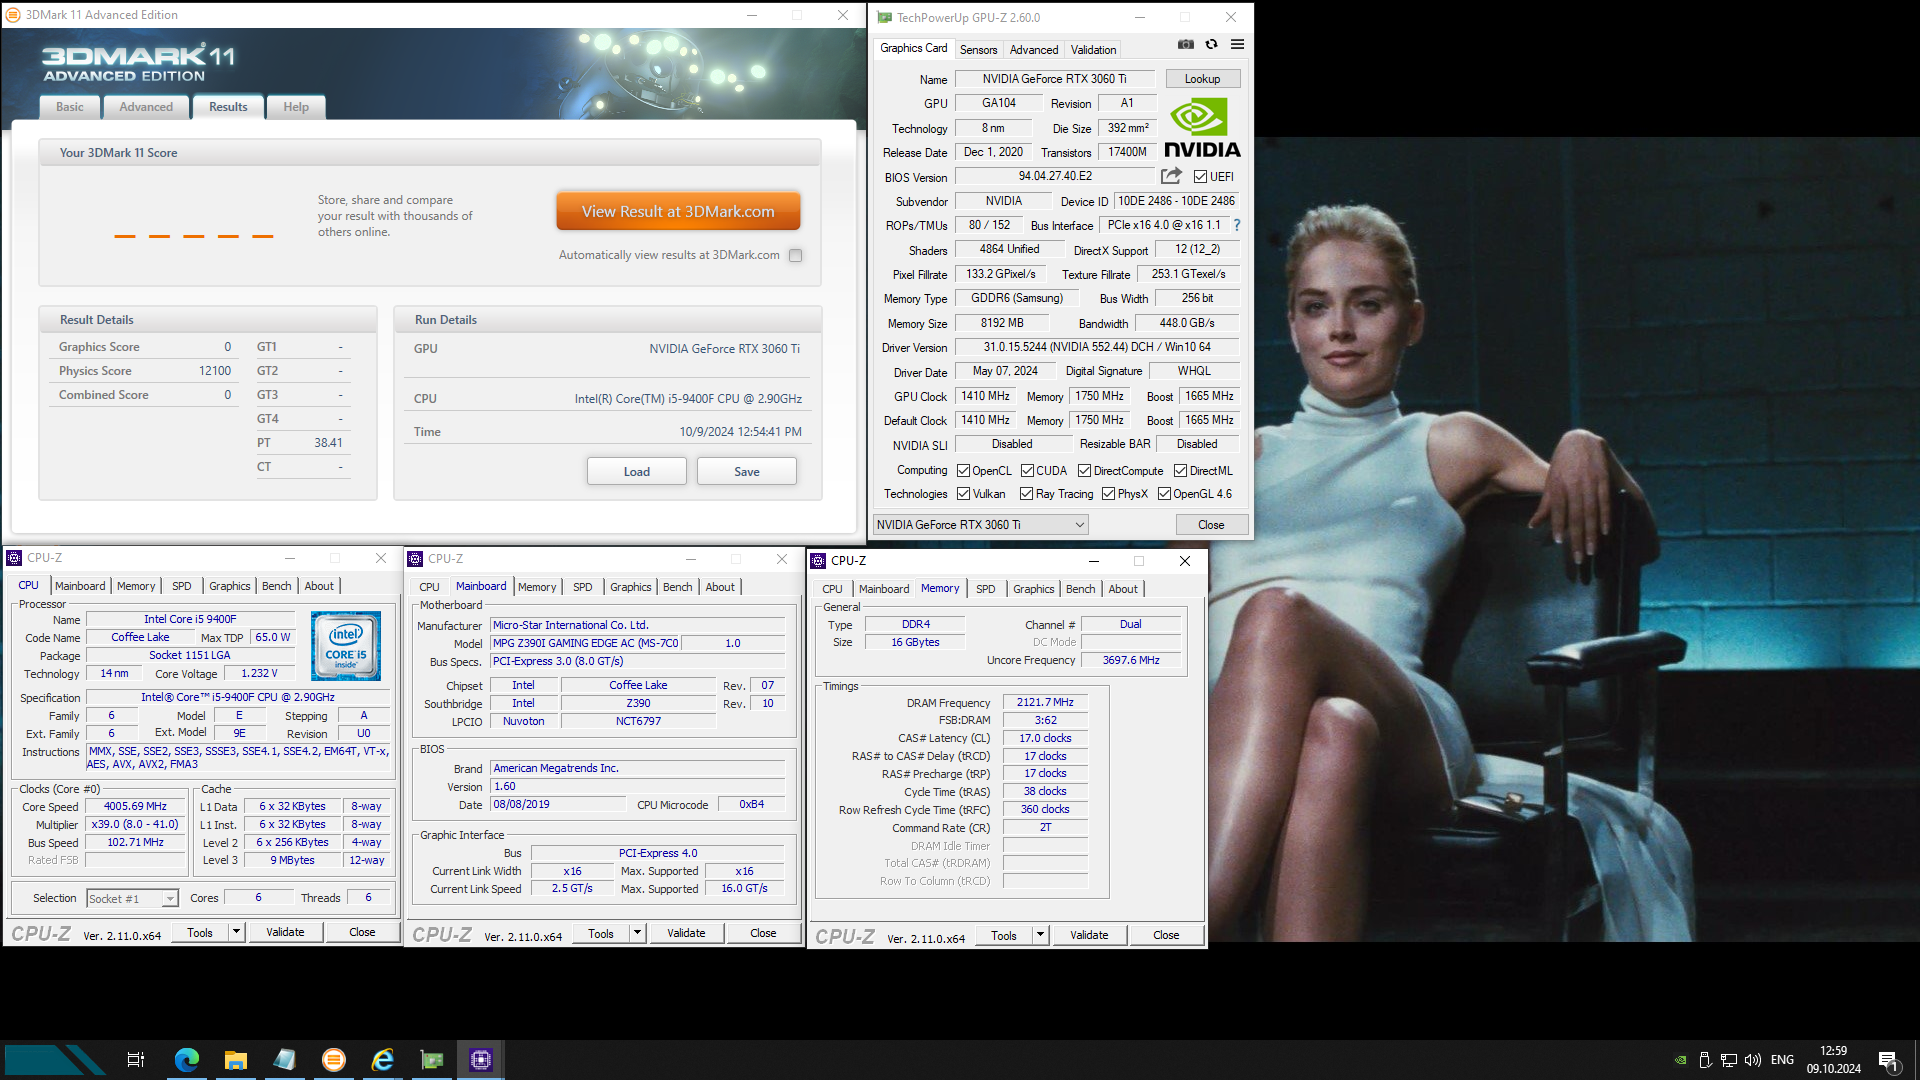Click Tools button in Mainboard CPU-Z window
This screenshot has width=1920, height=1080.
click(x=601, y=933)
